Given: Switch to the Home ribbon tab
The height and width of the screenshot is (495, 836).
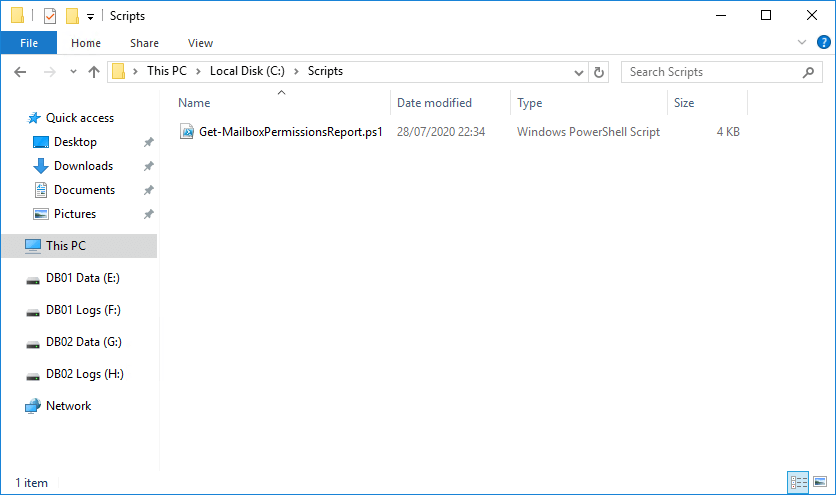Looking at the screenshot, I should pyautogui.click(x=86, y=43).
